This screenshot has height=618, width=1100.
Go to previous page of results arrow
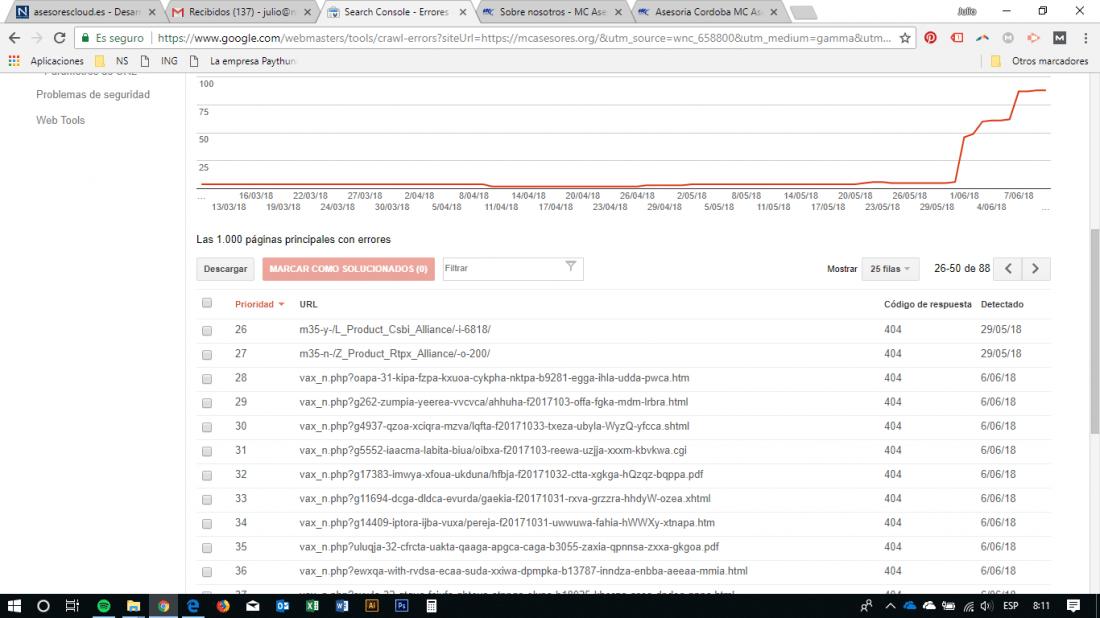point(1008,269)
